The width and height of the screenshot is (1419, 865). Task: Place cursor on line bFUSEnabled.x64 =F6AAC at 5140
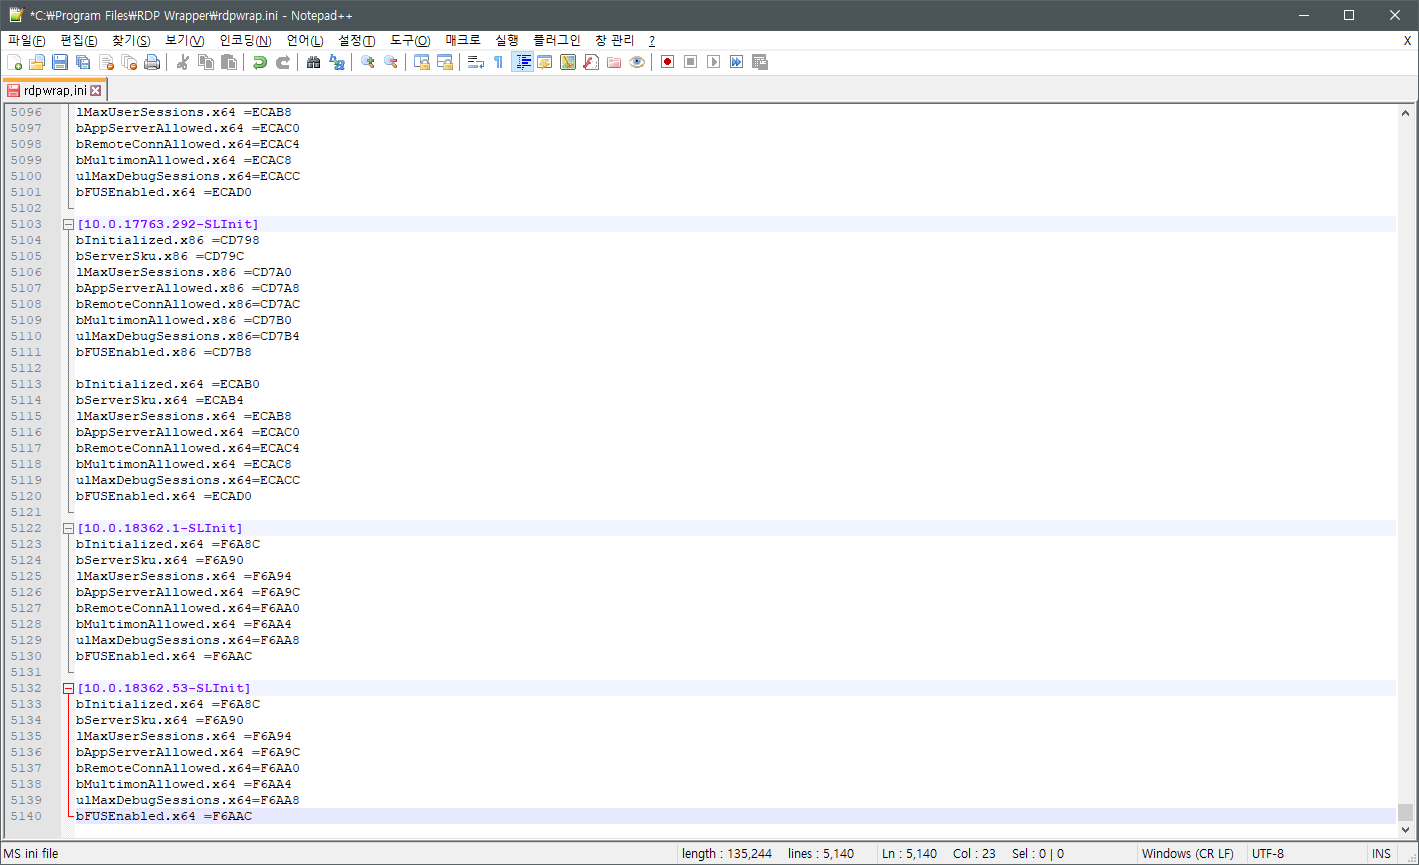pyautogui.click(x=164, y=816)
